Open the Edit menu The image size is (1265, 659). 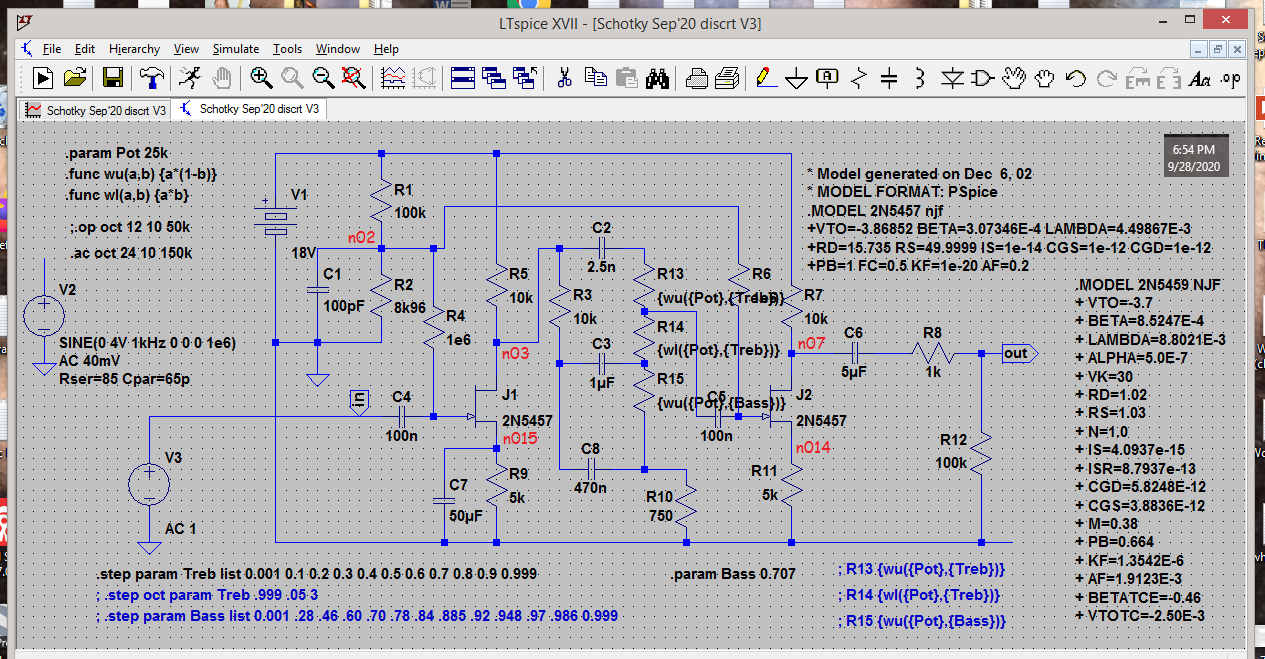(85, 48)
